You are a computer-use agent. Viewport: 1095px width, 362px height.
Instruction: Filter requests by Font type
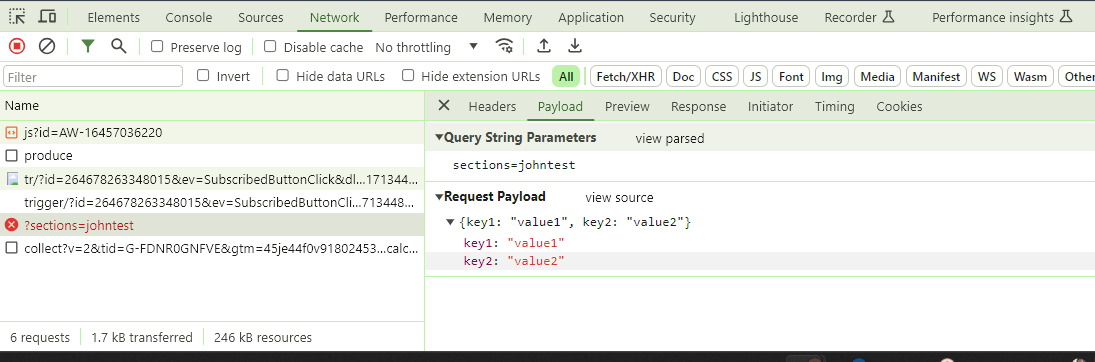coord(791,76)
